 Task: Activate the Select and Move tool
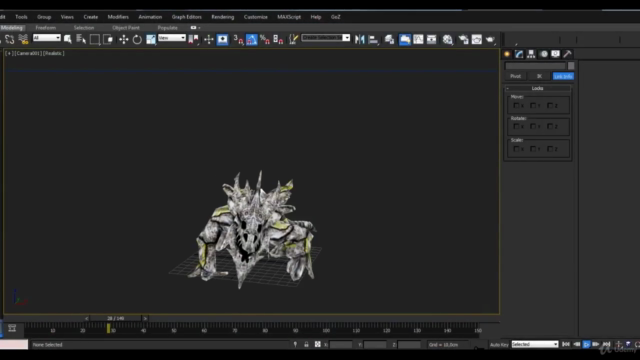(123, 39)
